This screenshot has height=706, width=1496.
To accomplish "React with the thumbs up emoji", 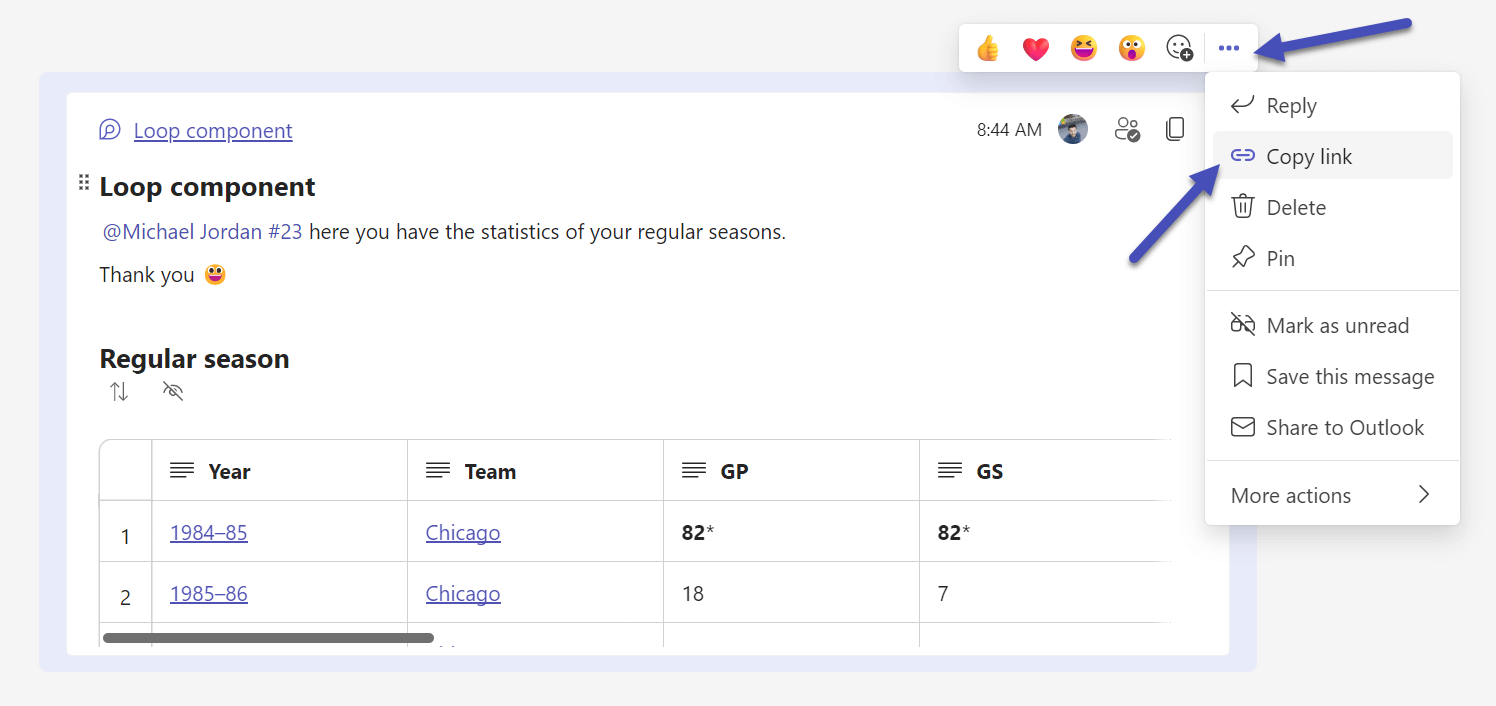I will click(x=988, y=48).
